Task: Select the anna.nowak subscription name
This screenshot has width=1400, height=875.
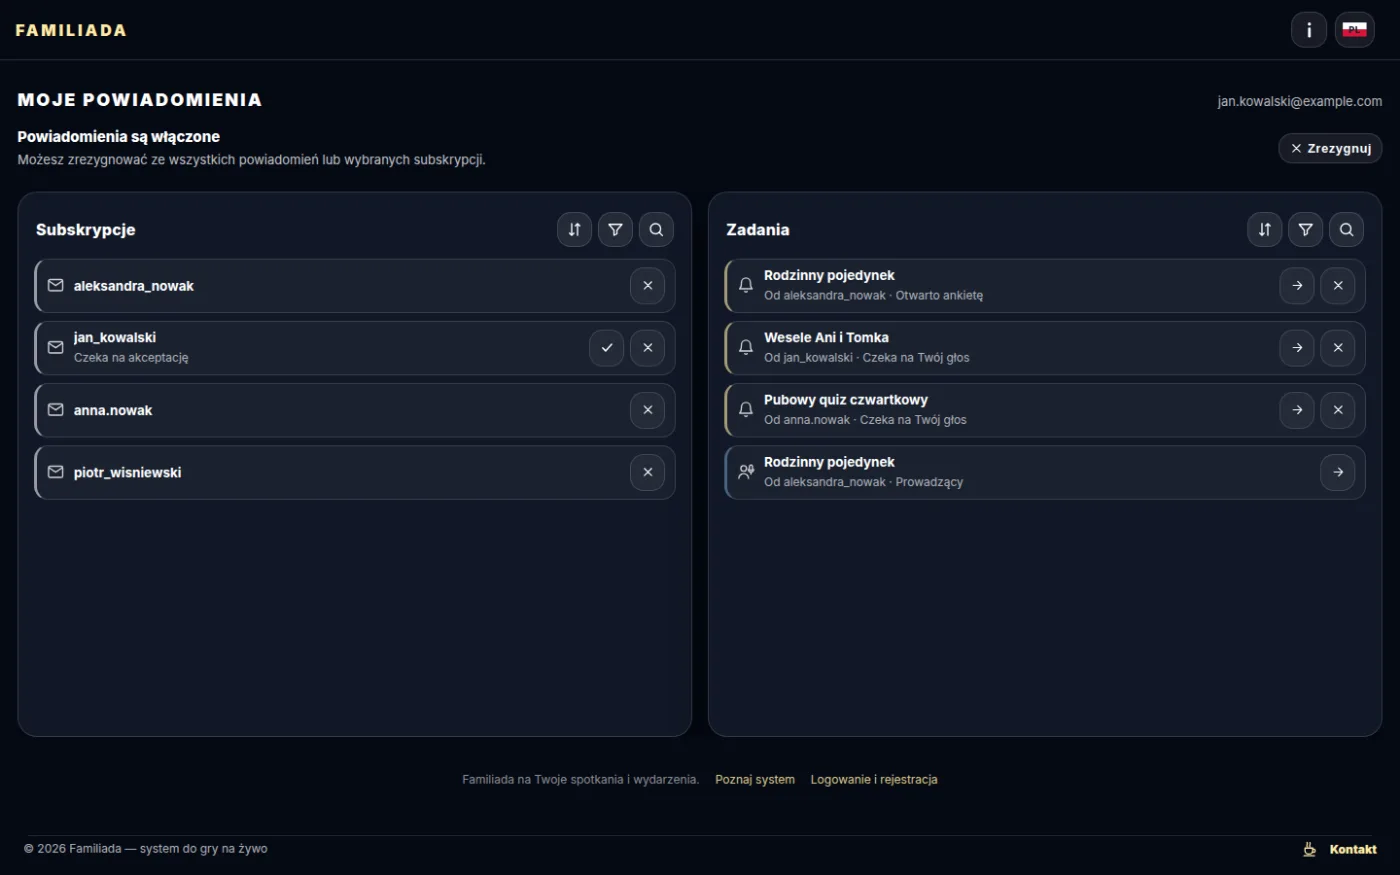Action: [113, 410]
